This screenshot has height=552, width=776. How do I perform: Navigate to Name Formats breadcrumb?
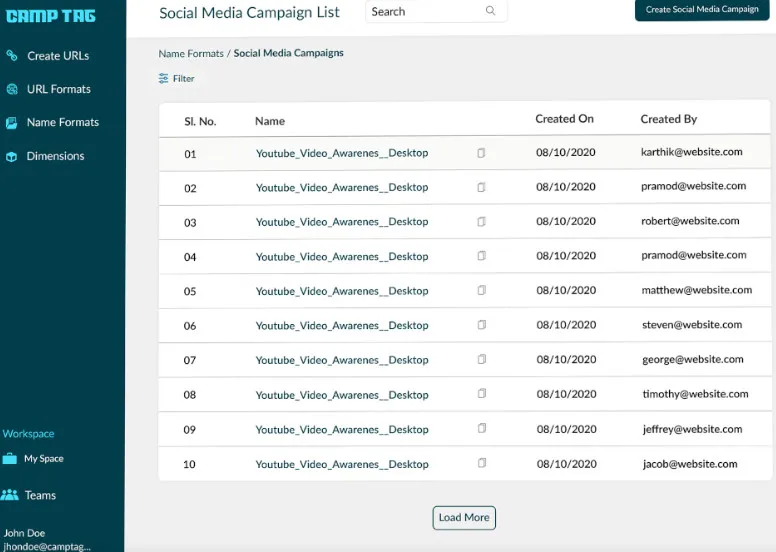point(190,53)
